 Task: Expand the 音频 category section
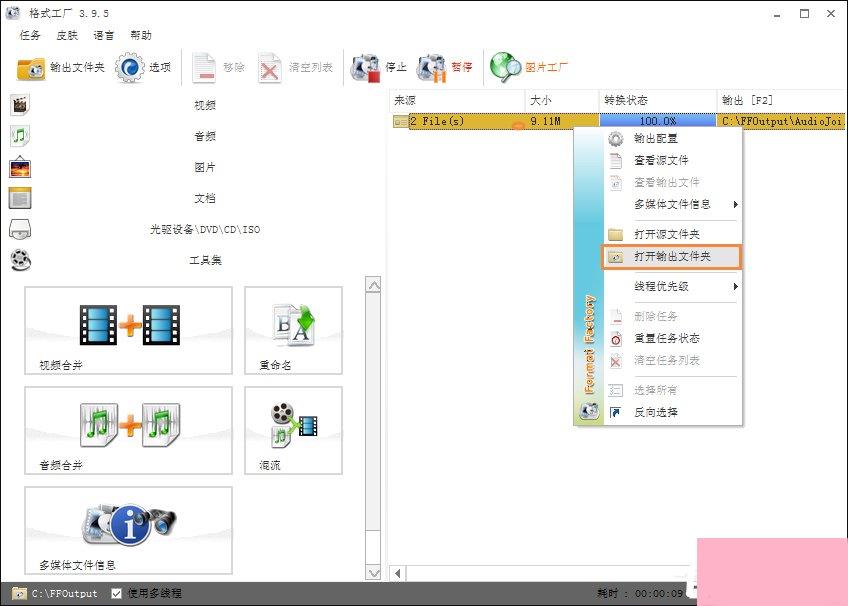pos(205,136)
